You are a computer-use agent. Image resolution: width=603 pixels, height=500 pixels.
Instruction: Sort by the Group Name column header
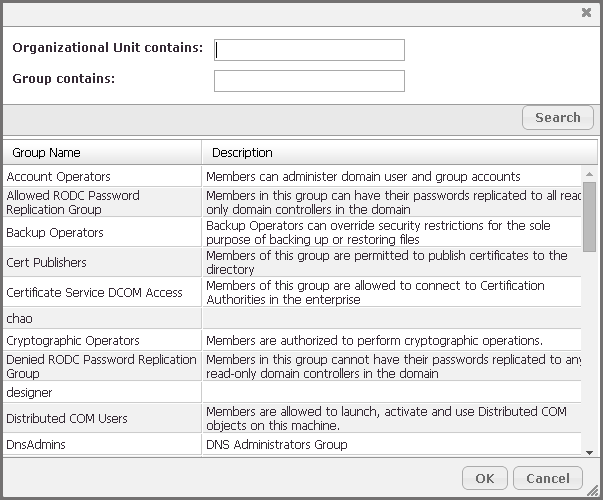102,153
